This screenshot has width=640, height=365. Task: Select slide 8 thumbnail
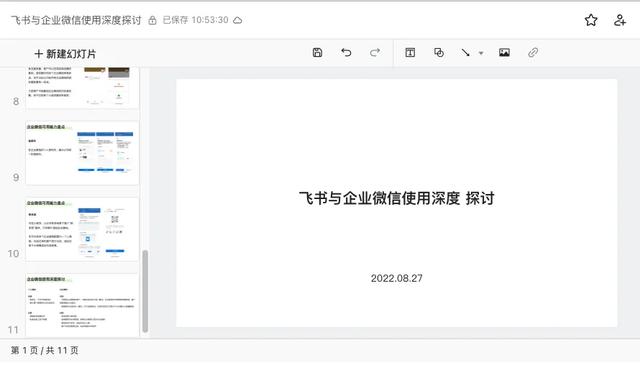(x=82, y=87)
